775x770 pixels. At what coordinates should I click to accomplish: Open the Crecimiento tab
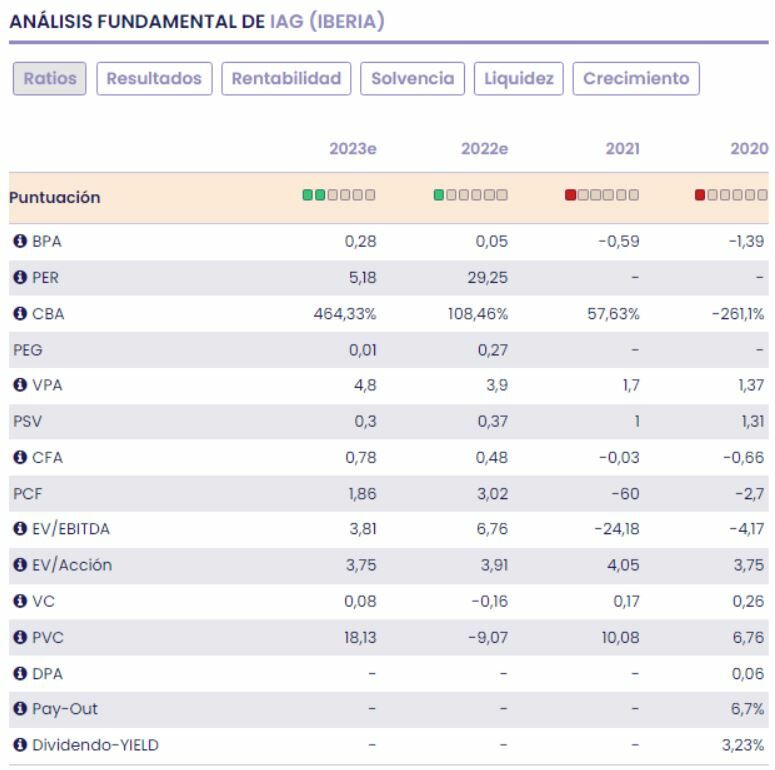[636, 79]
